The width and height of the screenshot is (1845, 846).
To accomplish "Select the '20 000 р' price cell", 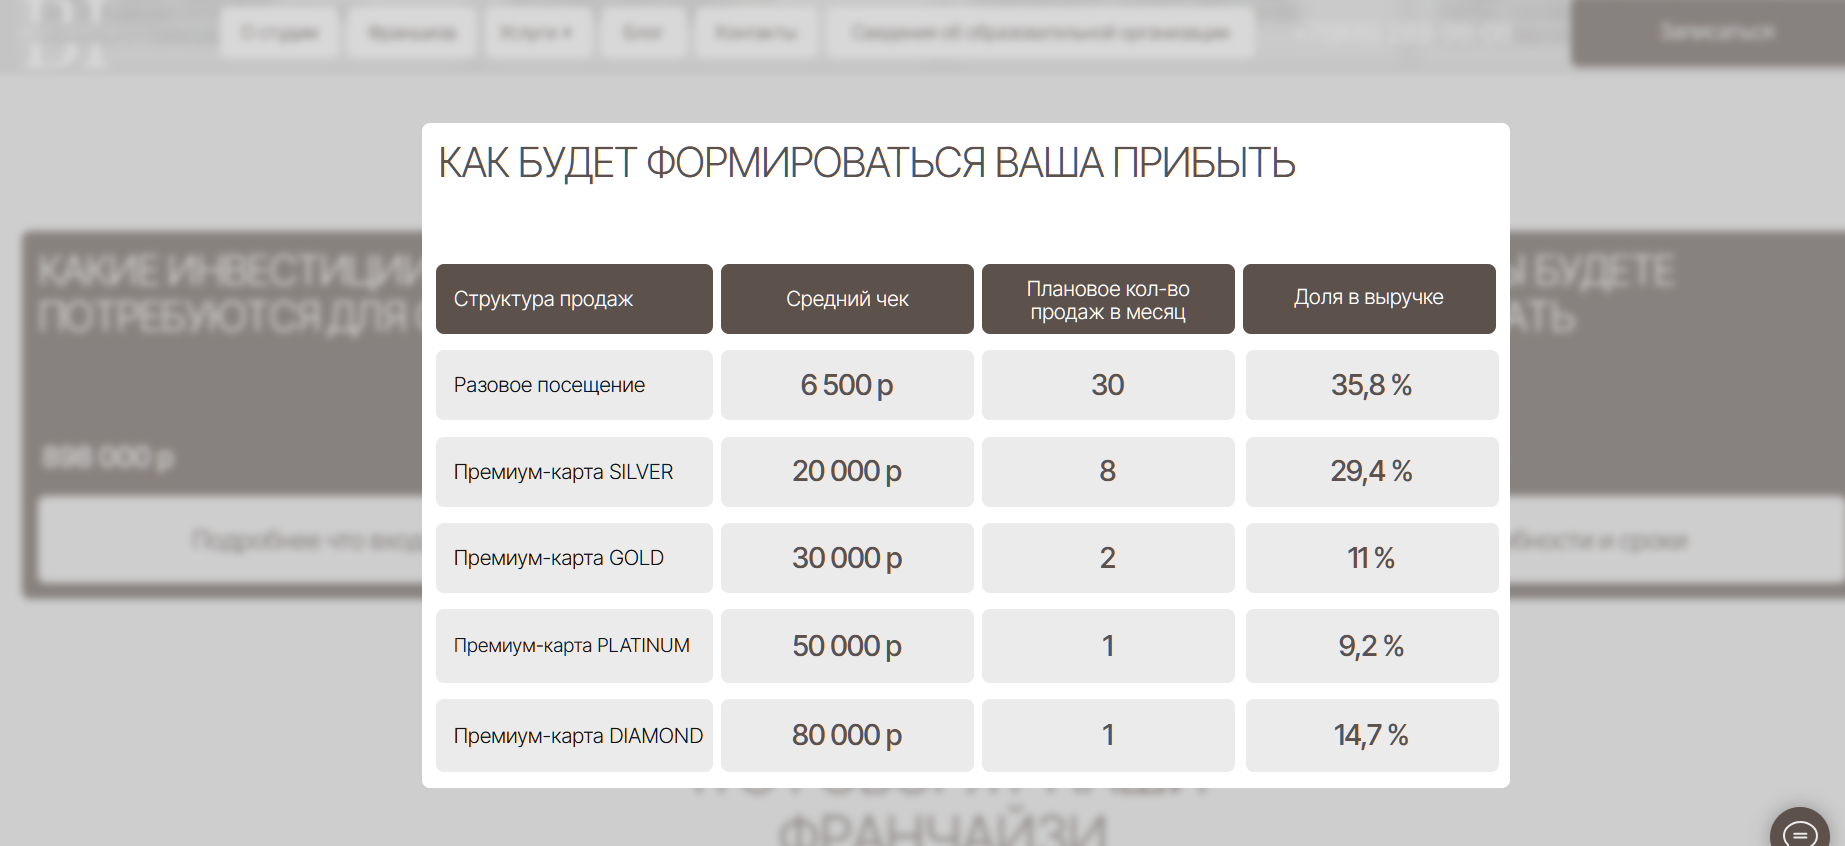I will [847, 472].
